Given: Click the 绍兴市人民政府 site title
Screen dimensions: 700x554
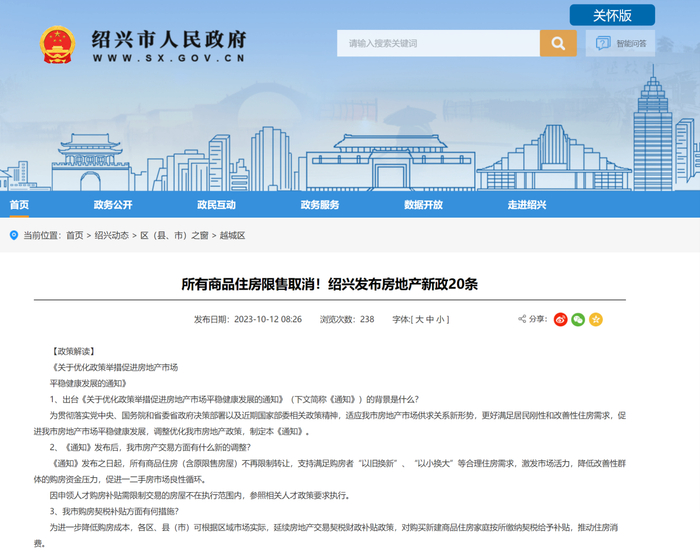Looking at the screenshot, I should coord(169,40).
